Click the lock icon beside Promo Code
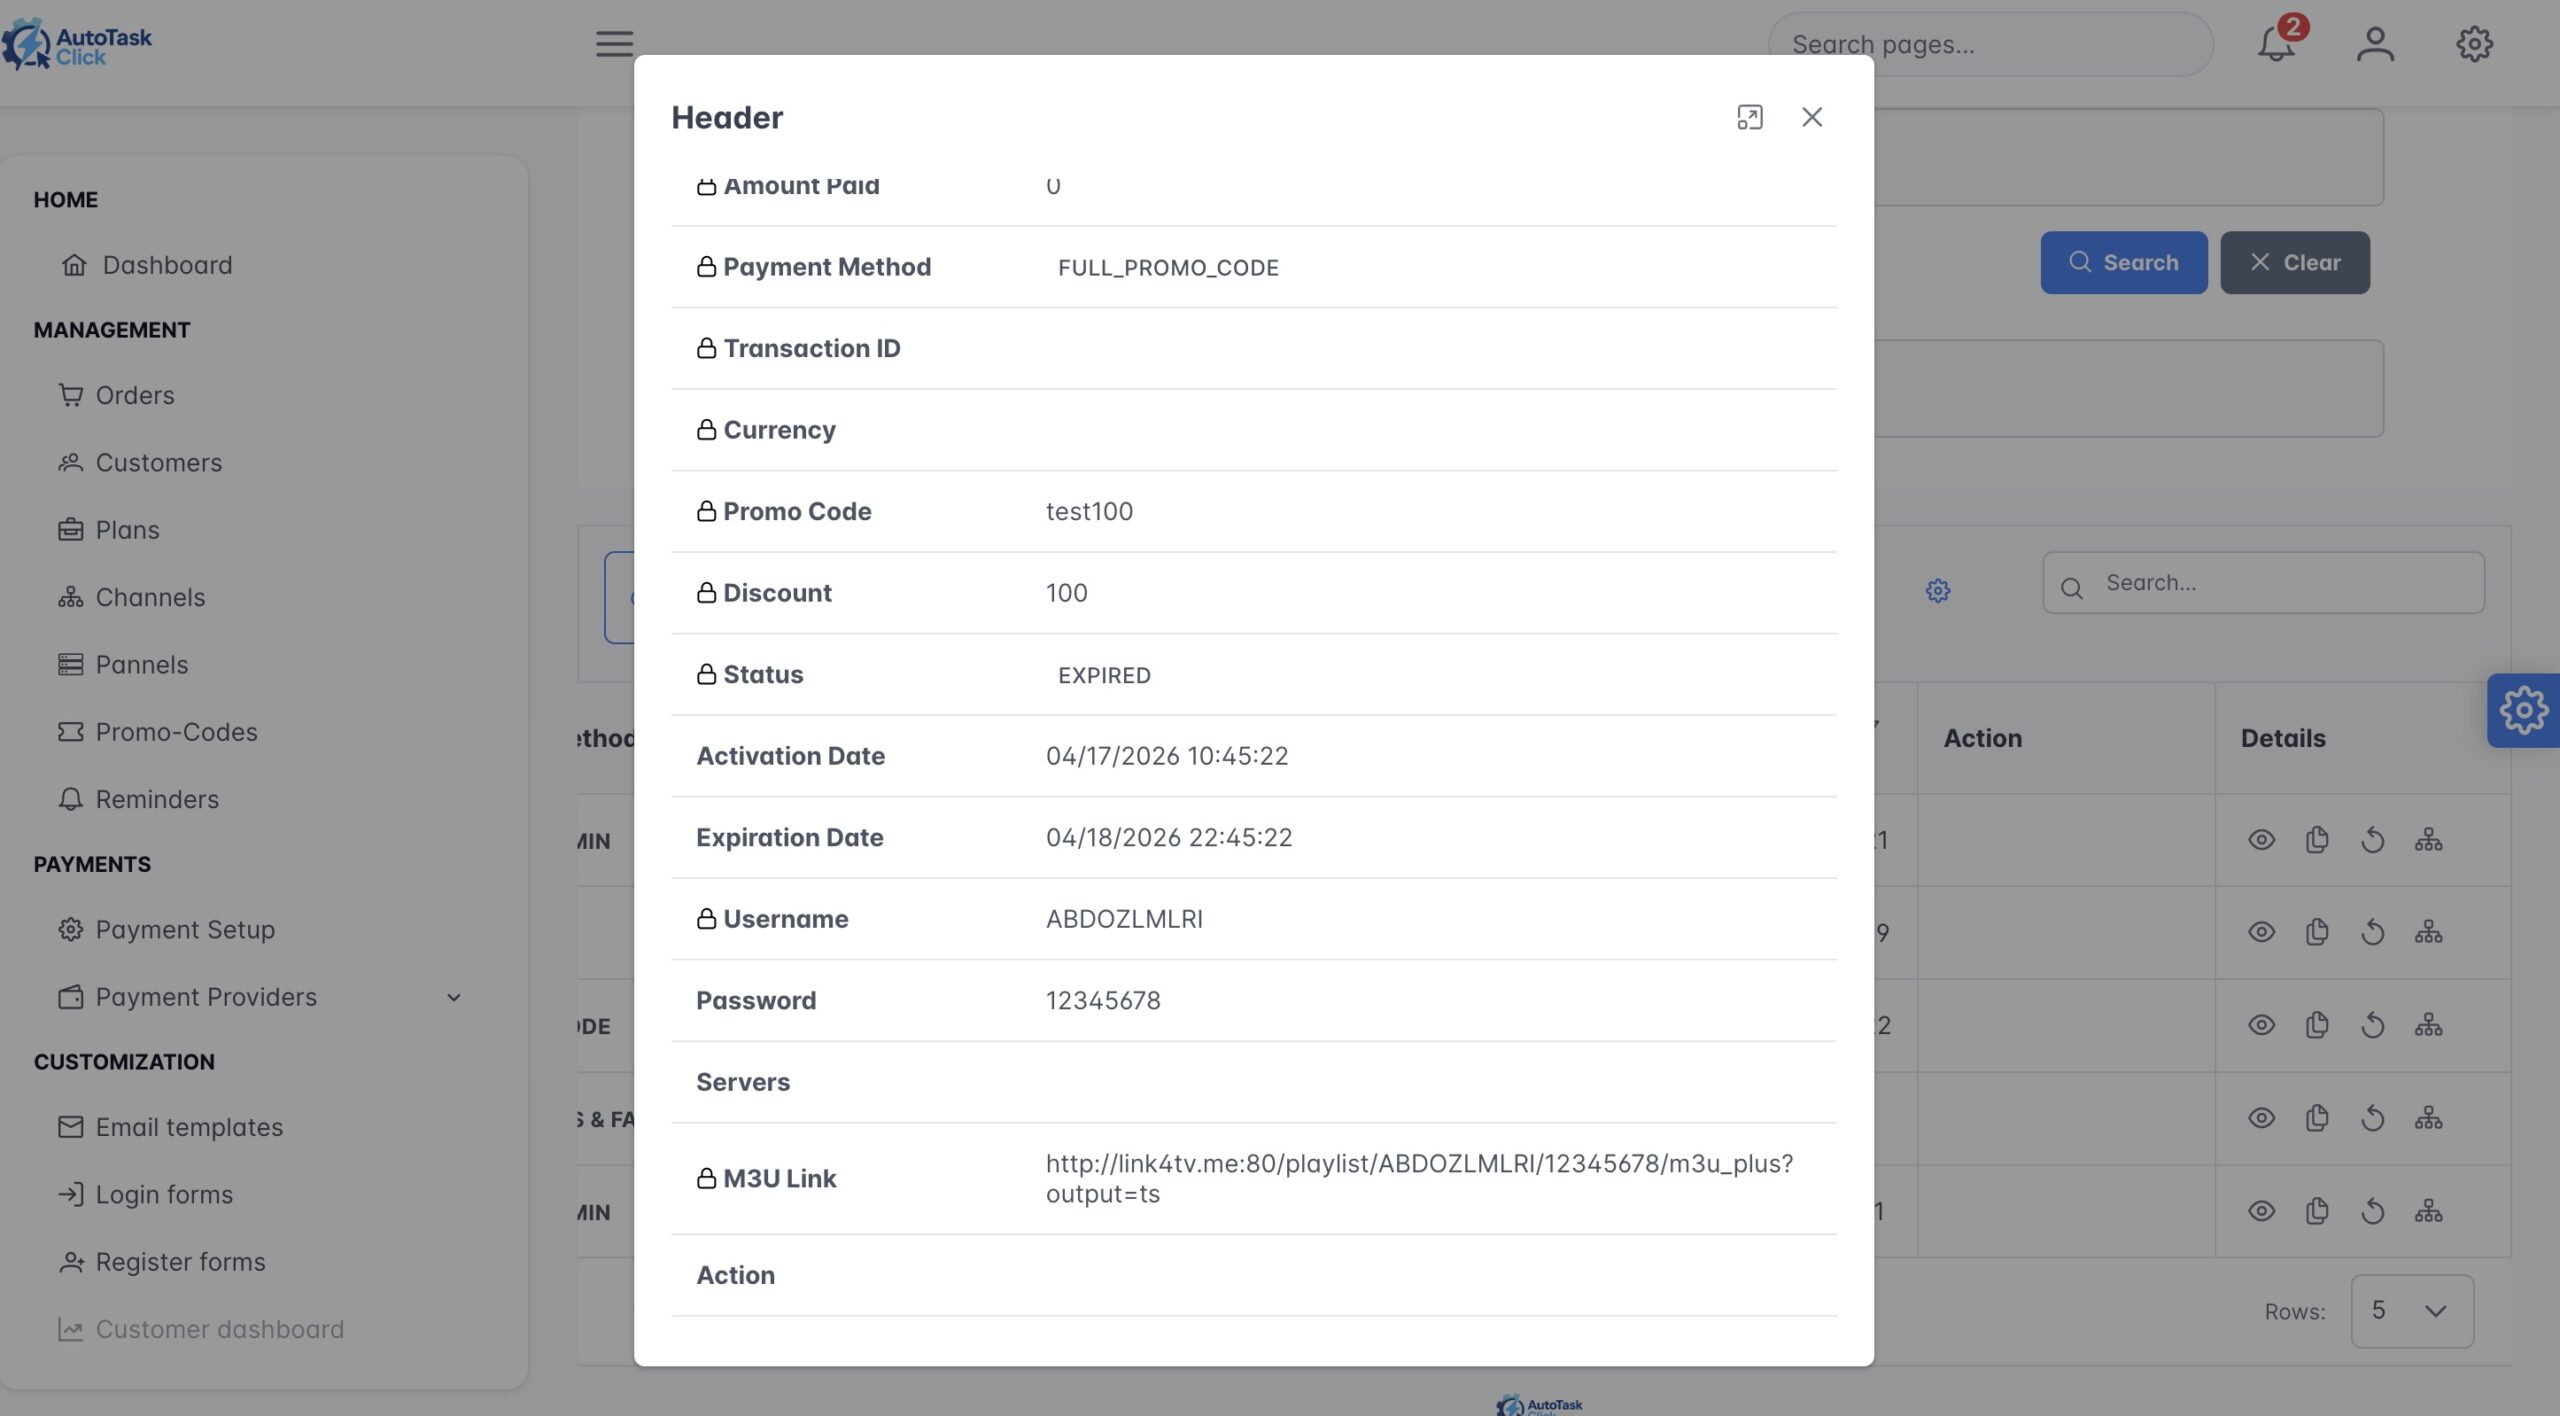Viewport: 2560px width, 1416px height. pos(706,511)
